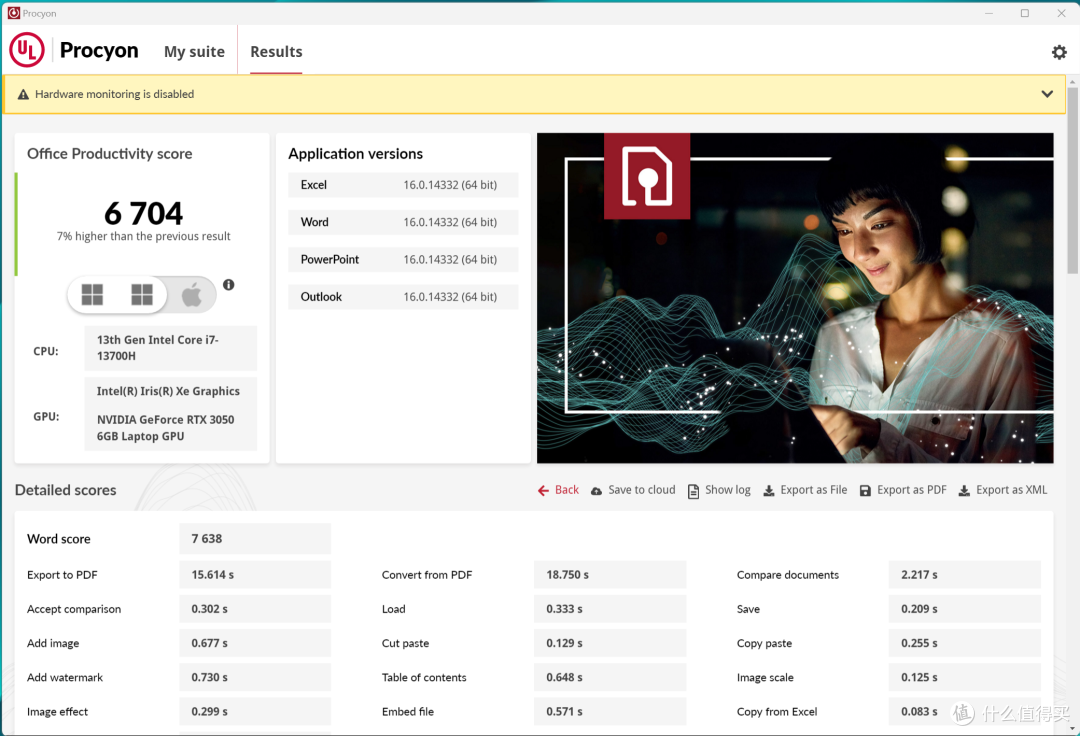The image size is (1080, 736).
Task: Click the Office Productivity benchmark banner image
Action: pyautogui.click(x=795, y=298)
